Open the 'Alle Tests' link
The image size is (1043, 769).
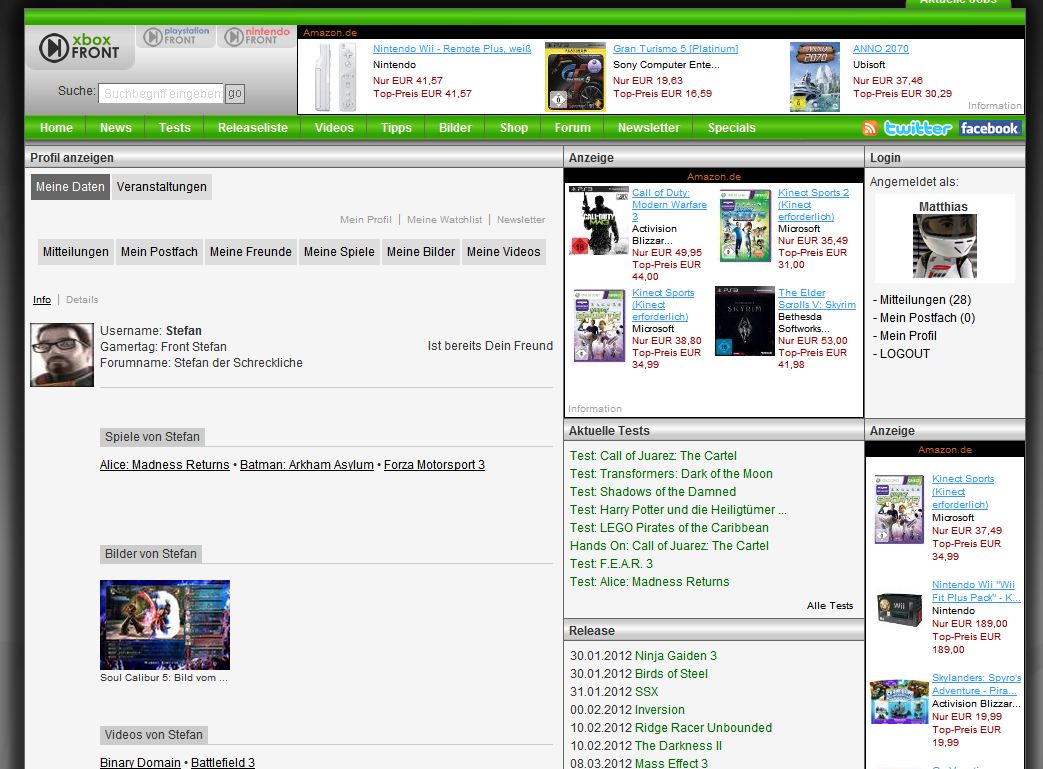830,606
